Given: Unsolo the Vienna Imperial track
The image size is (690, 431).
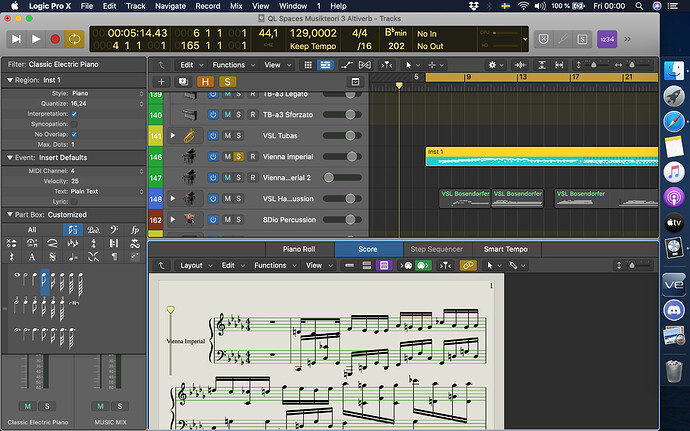Looking at the screenshot, I should (x=239, y=156).
